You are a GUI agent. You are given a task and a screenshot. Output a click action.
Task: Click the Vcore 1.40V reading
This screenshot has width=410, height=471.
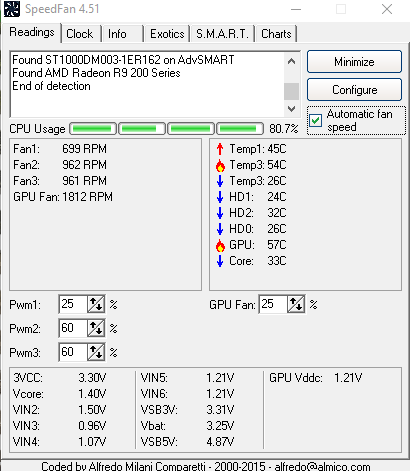[59, 394]
